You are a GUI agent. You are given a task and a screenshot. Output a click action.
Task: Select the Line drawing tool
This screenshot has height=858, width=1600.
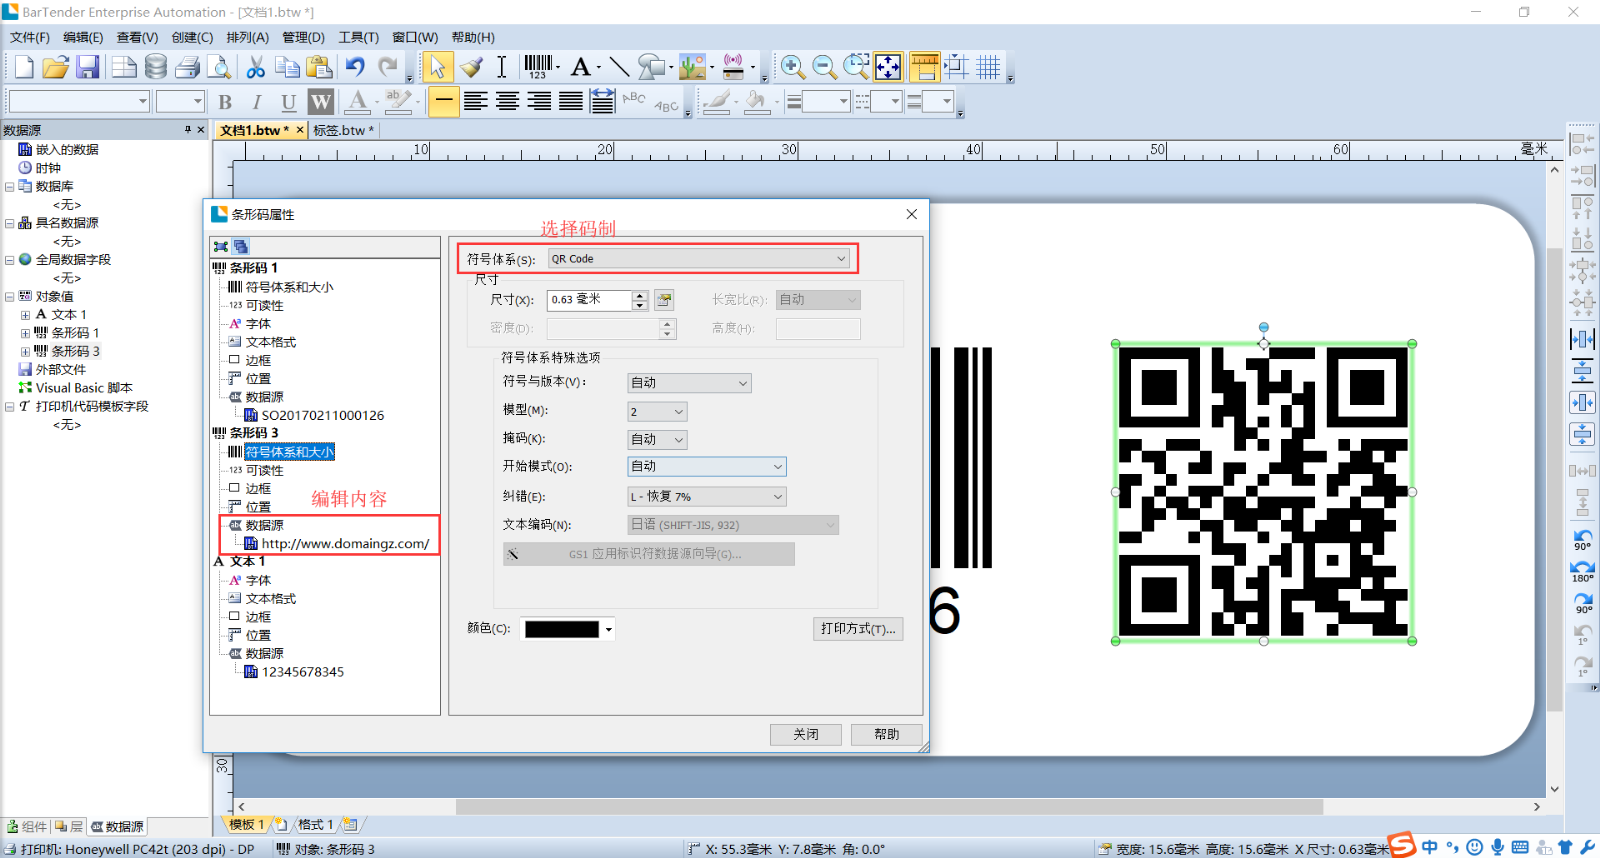click(x=619, y=67)
